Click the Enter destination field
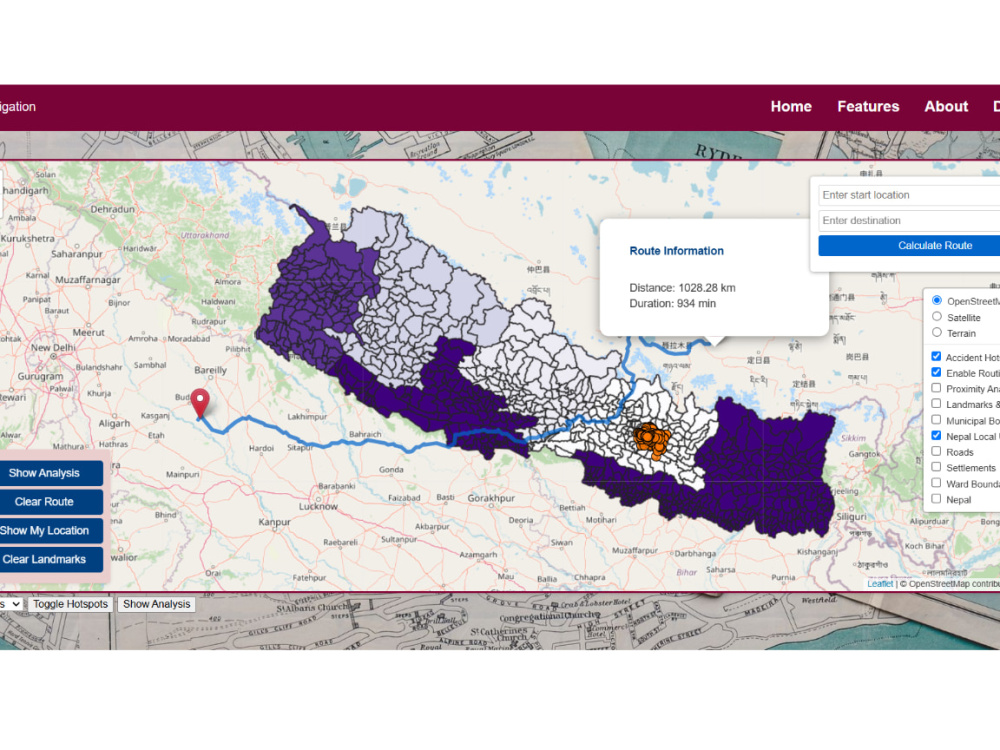This screenshot has height=750, width=1000. tap(909, 221)
